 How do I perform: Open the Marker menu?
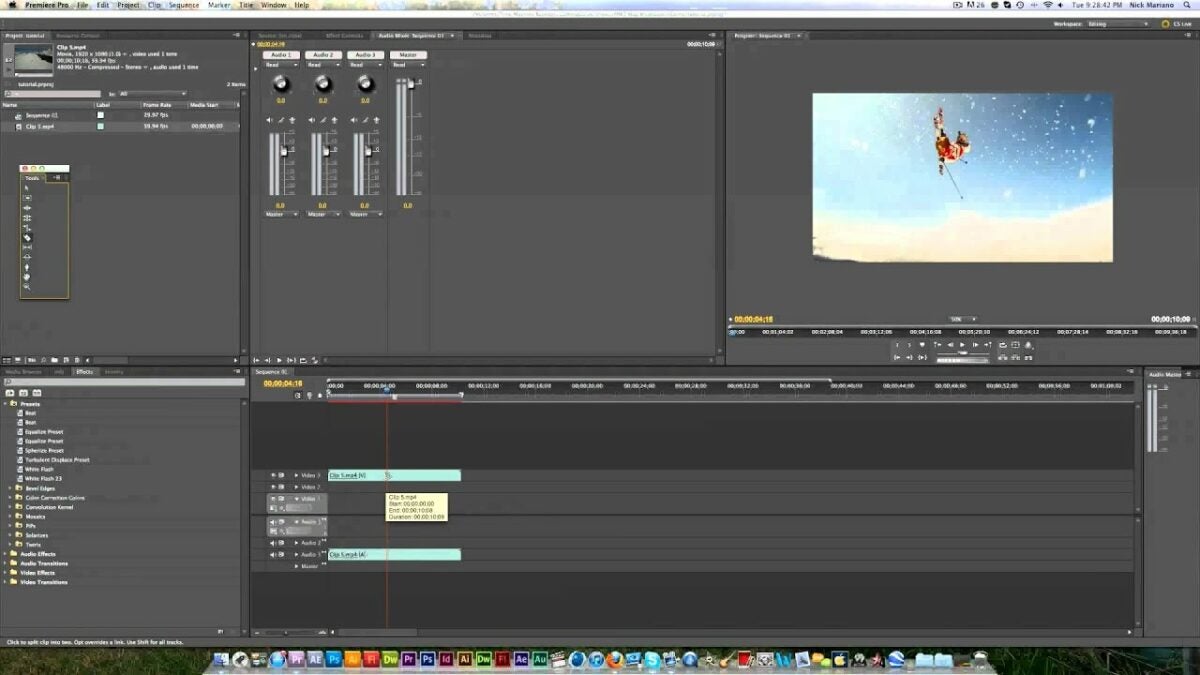[x=219, y=5]
